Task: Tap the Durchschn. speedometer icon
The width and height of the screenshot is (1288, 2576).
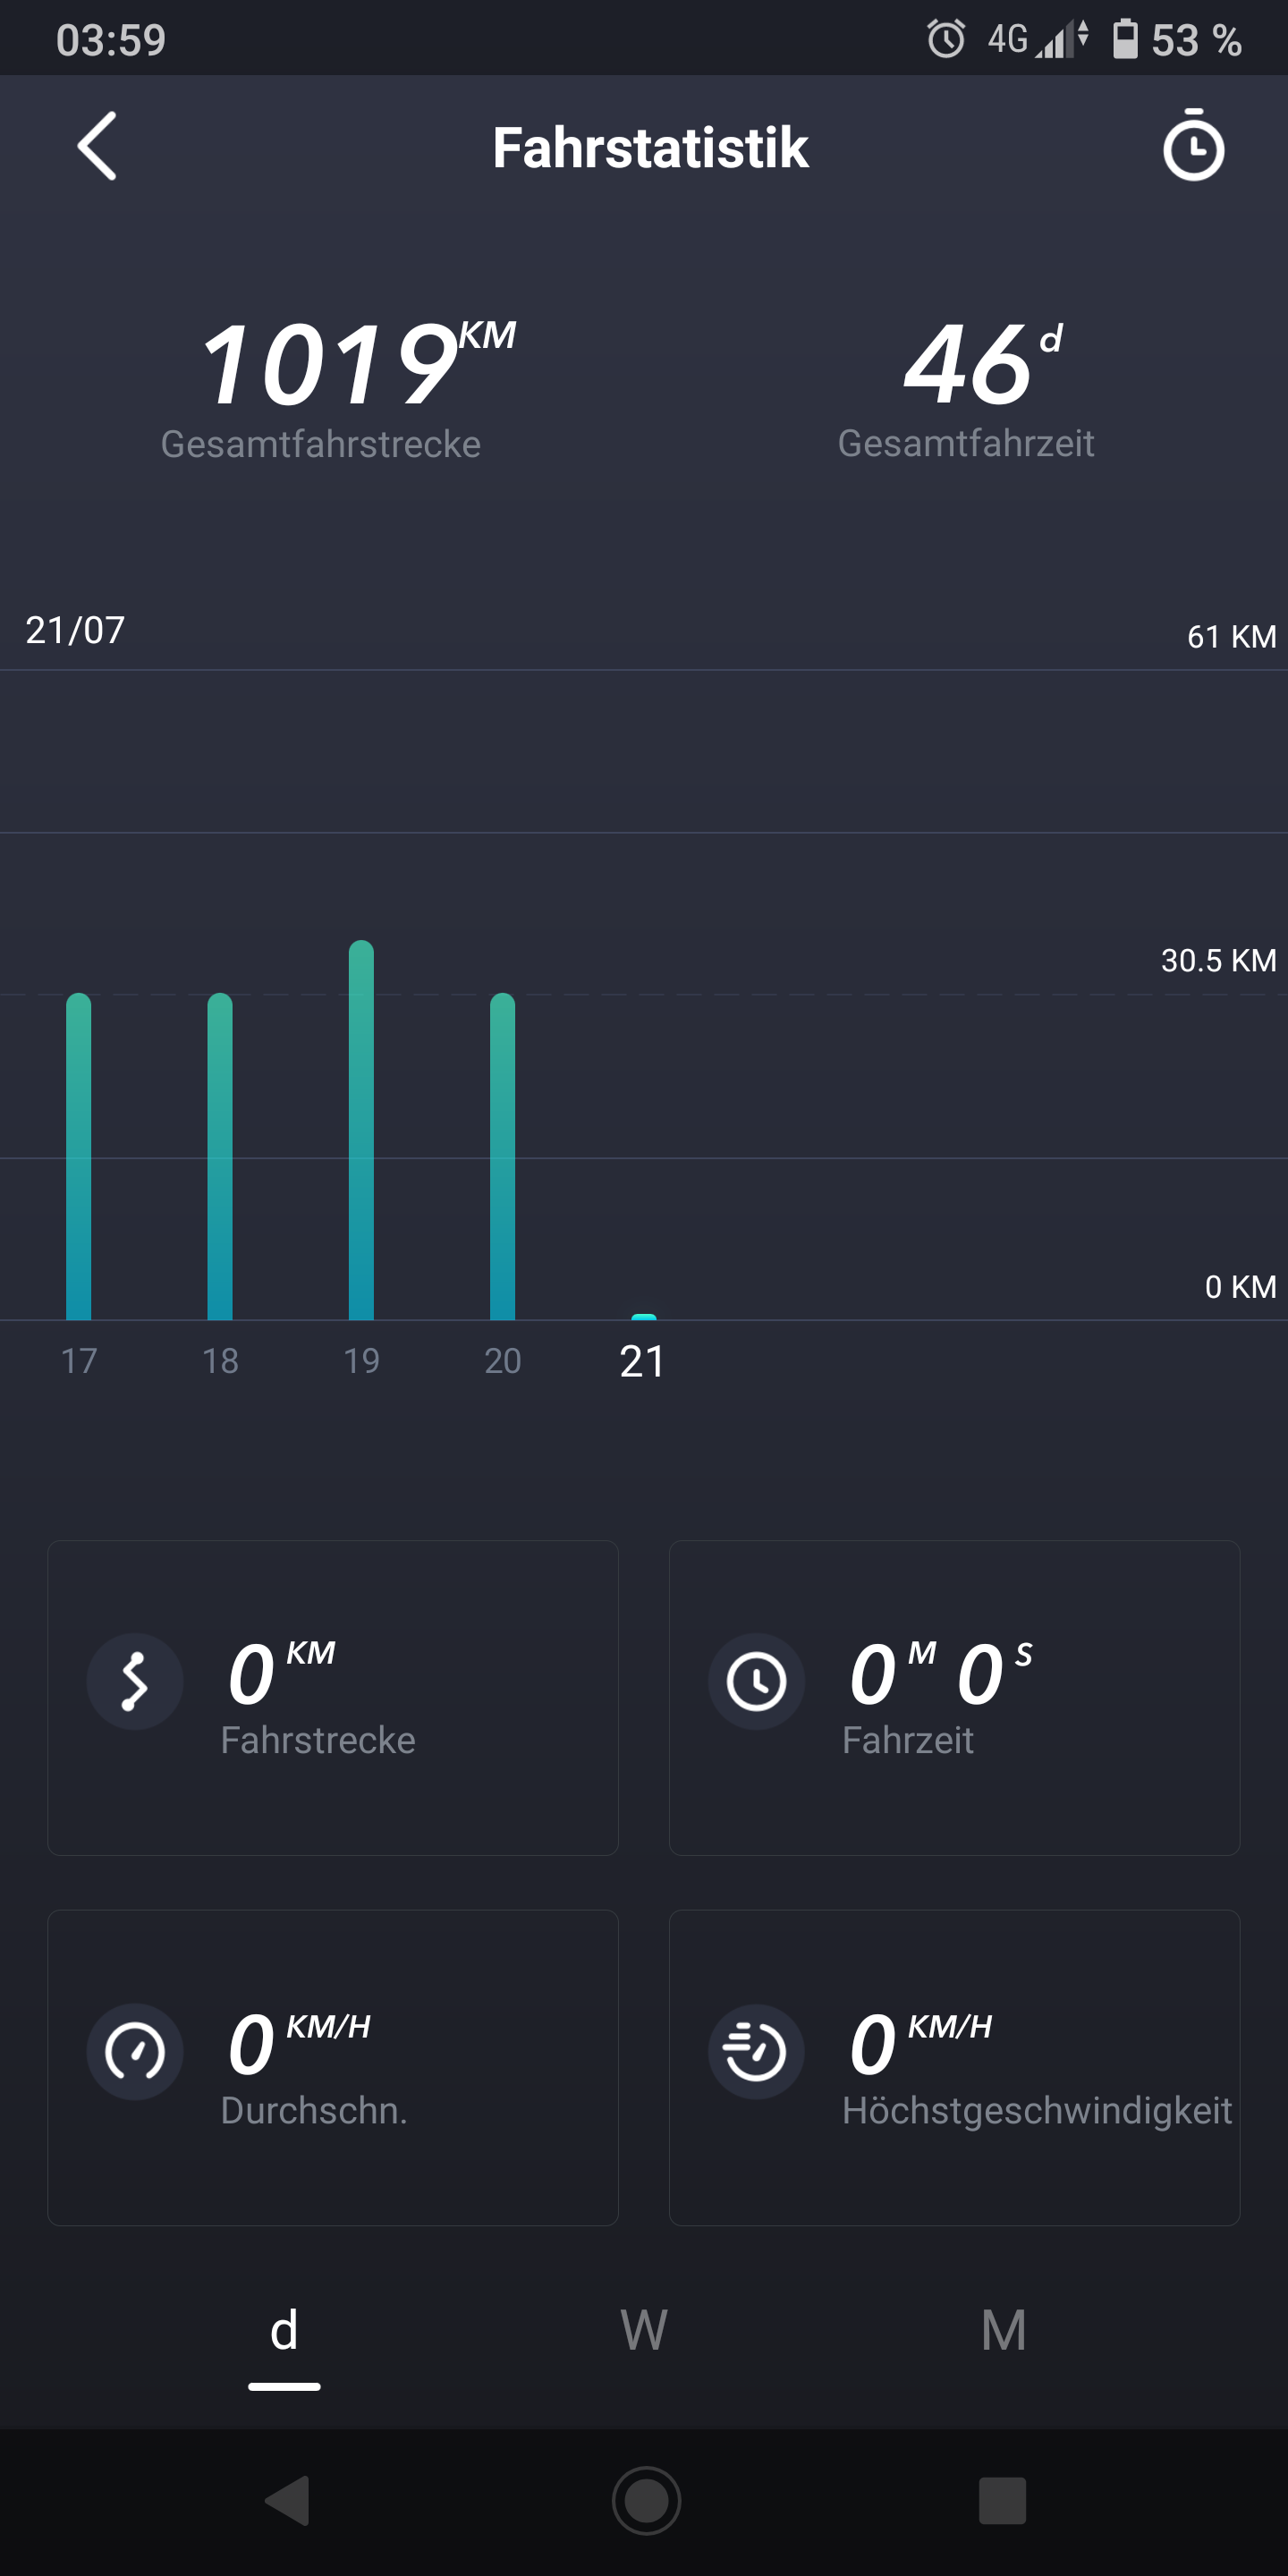Action: tap(135, 2052)
